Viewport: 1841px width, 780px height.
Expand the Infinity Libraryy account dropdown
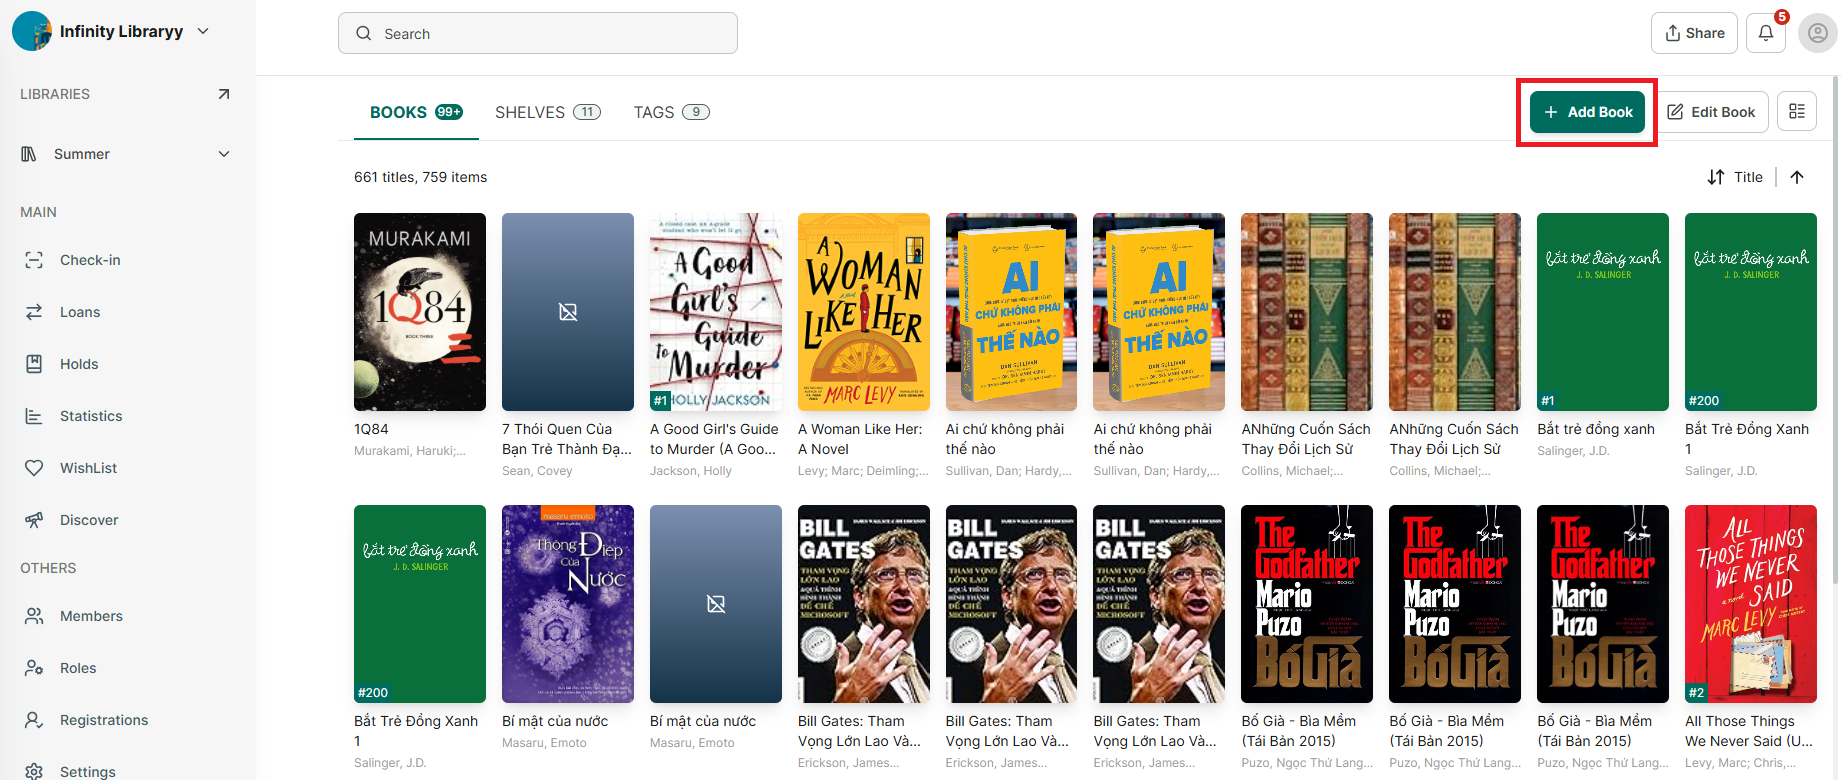coord(203,31)
